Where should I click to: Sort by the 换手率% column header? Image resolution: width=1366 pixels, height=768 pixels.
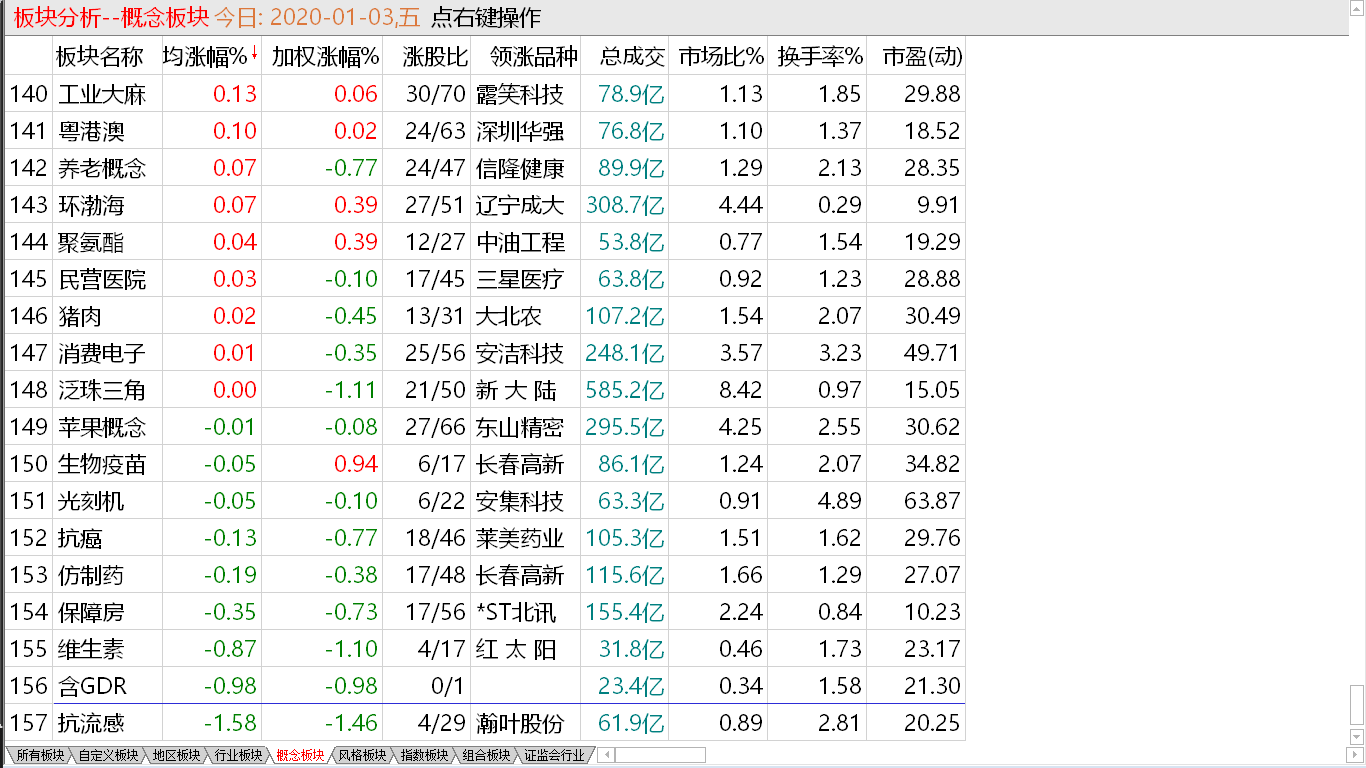point(819,56)
